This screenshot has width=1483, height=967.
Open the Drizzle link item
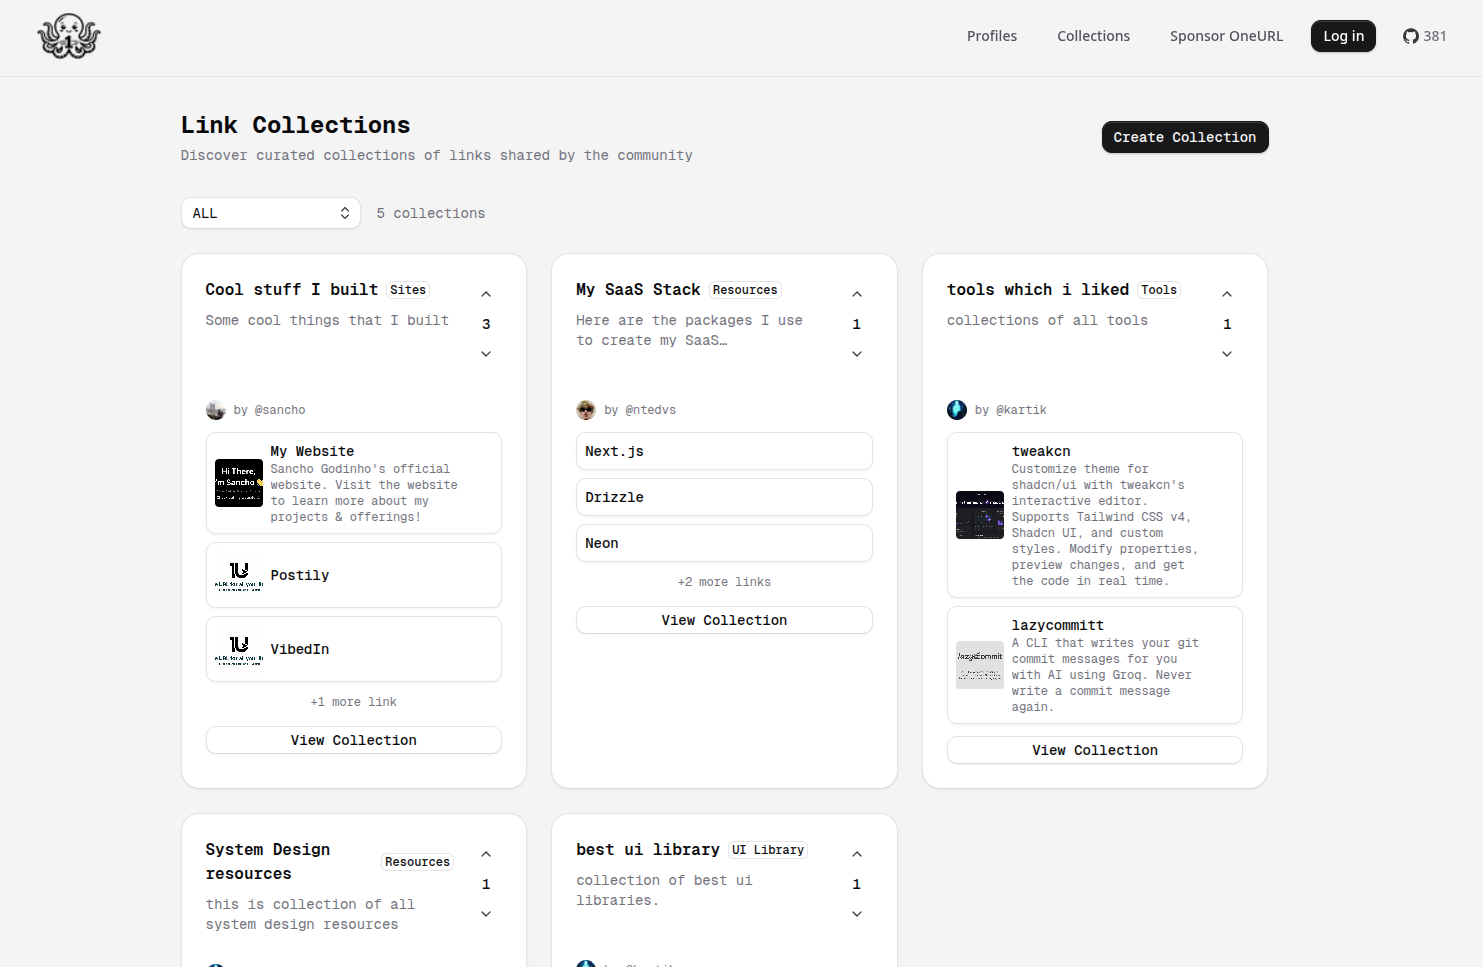point(724,497)
